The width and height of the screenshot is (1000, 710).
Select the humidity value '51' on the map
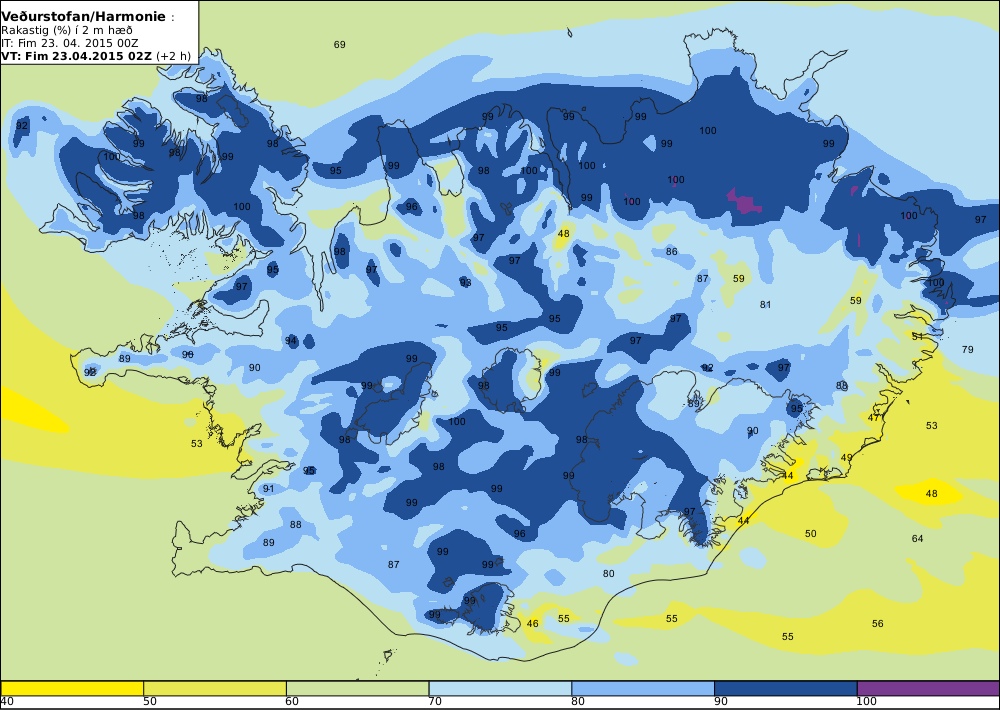coord(917,336)
